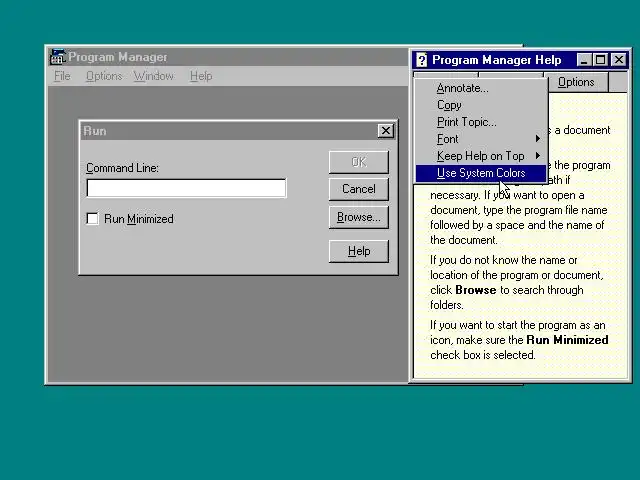Viewport: 640px width, 480px height.
Task: Click the Program Manager Help question mark icon
Action: [422, 60]
